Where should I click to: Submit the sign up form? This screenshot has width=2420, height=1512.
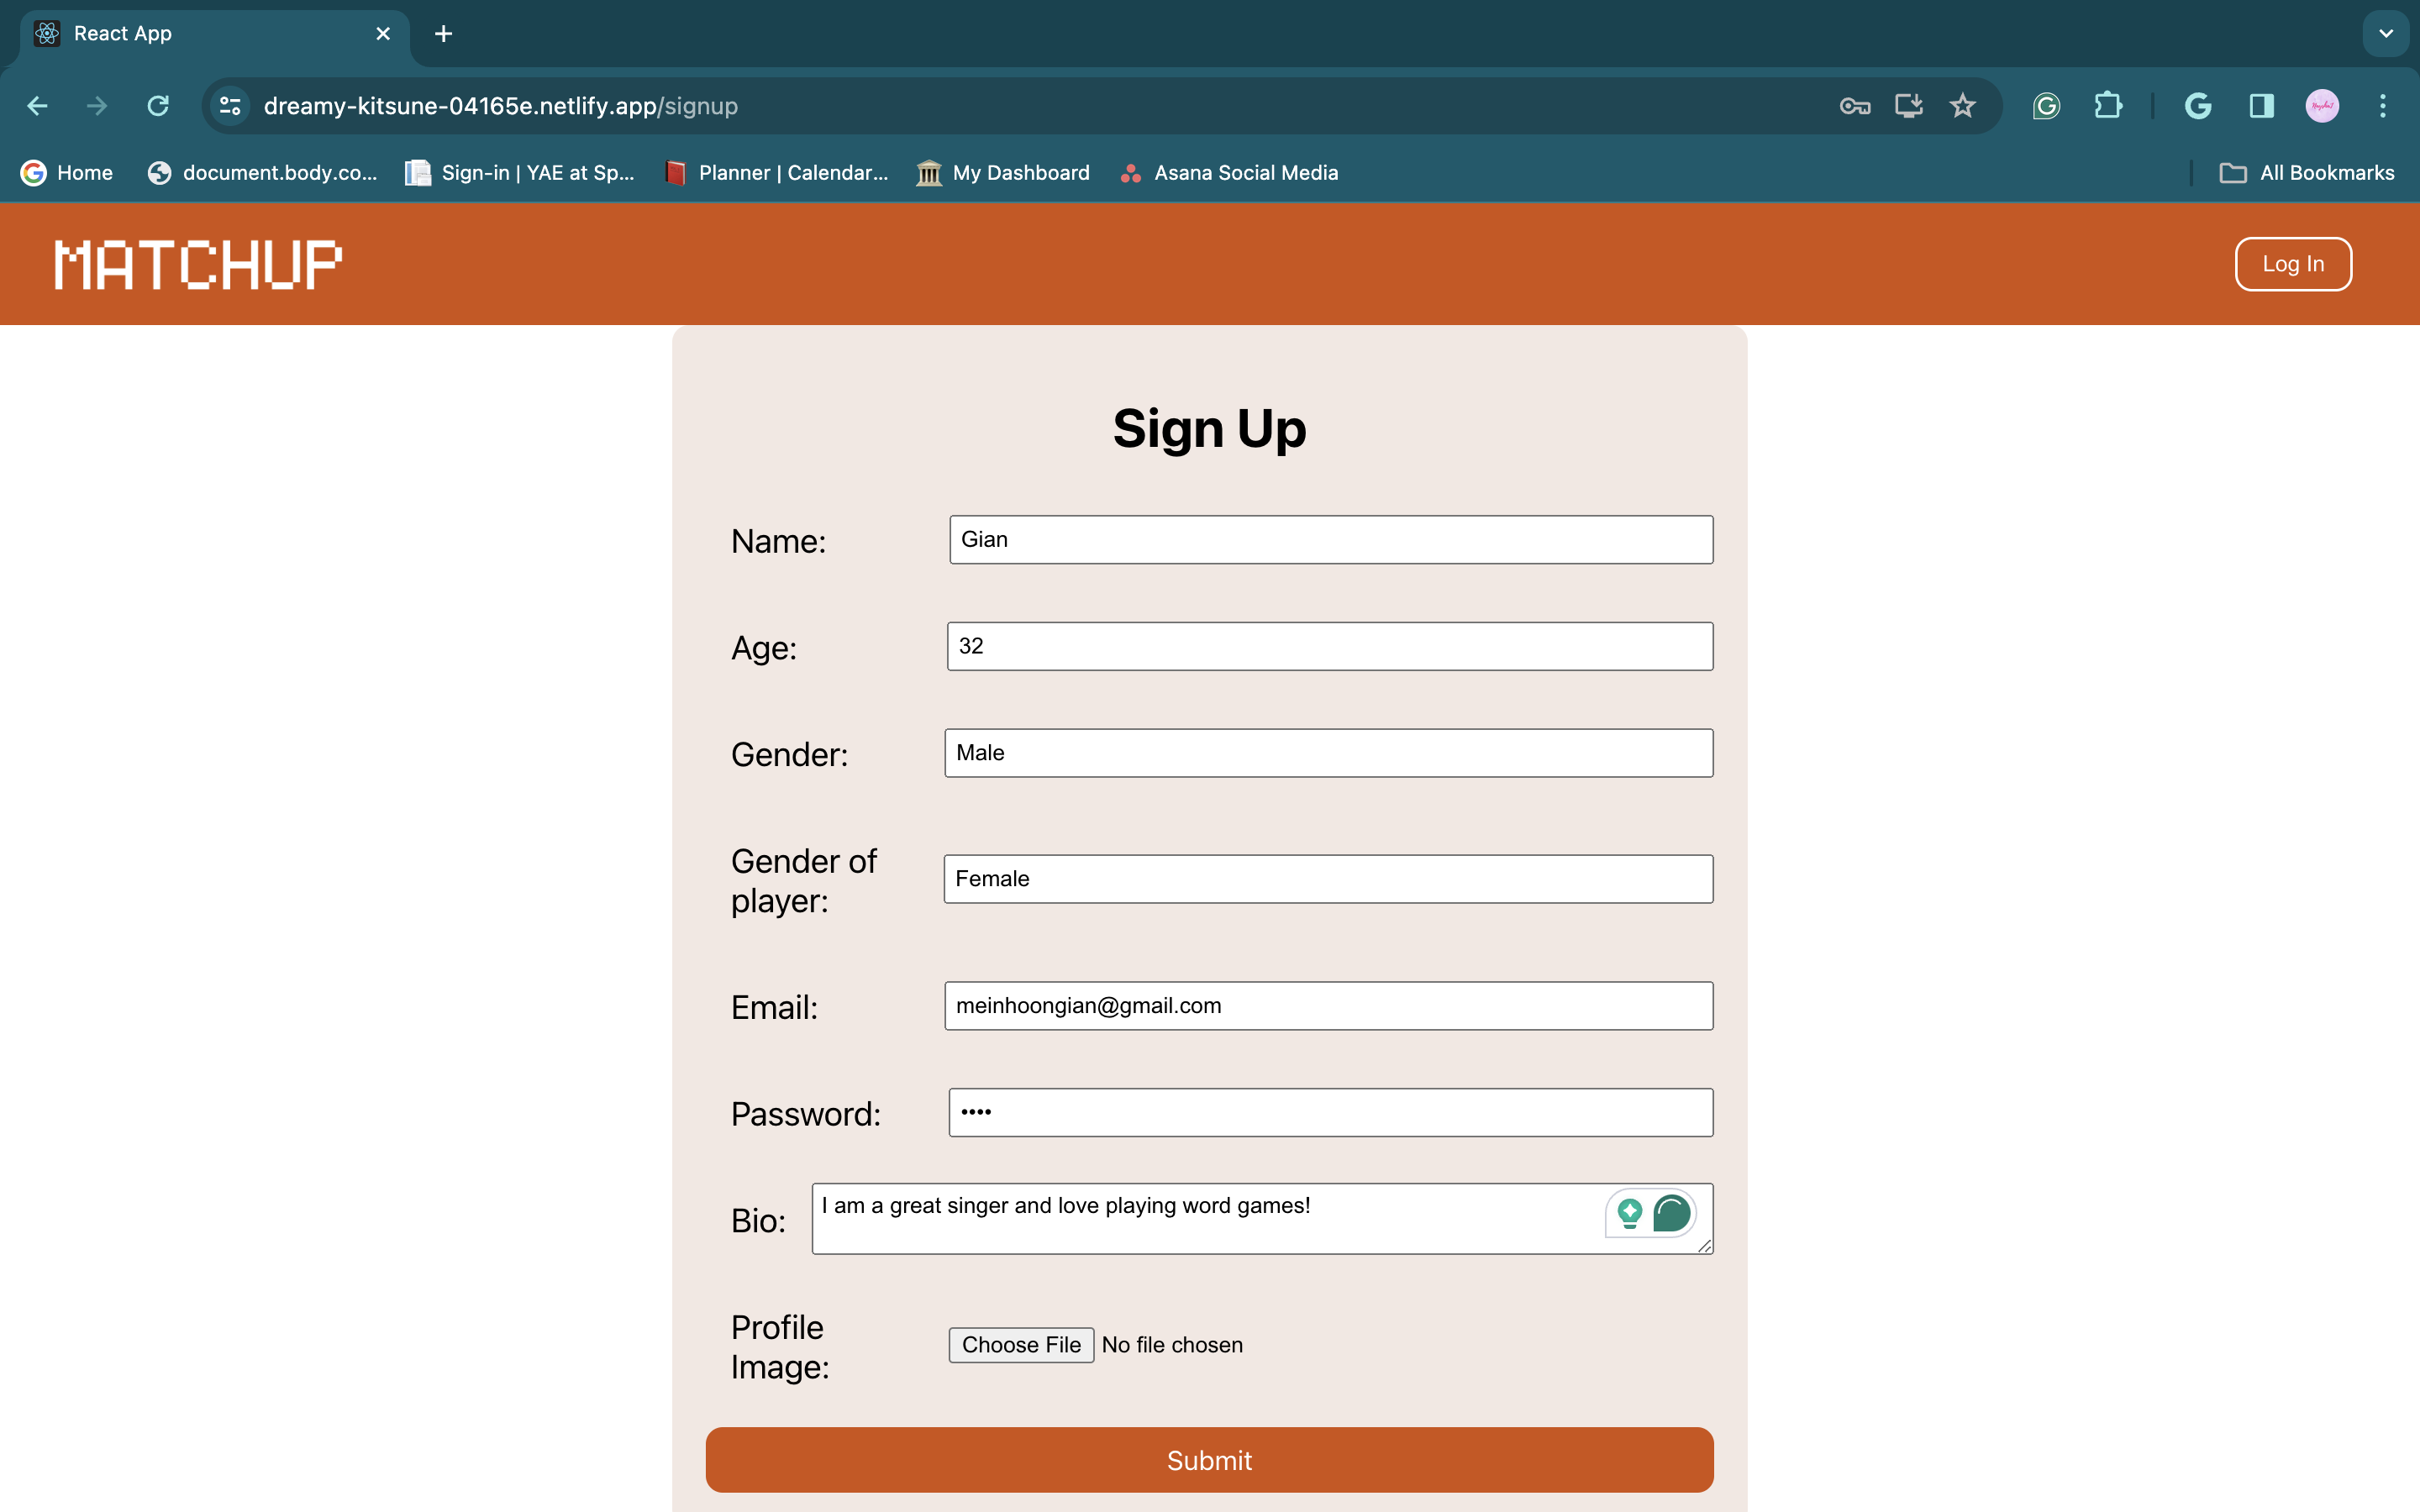1209,1460
